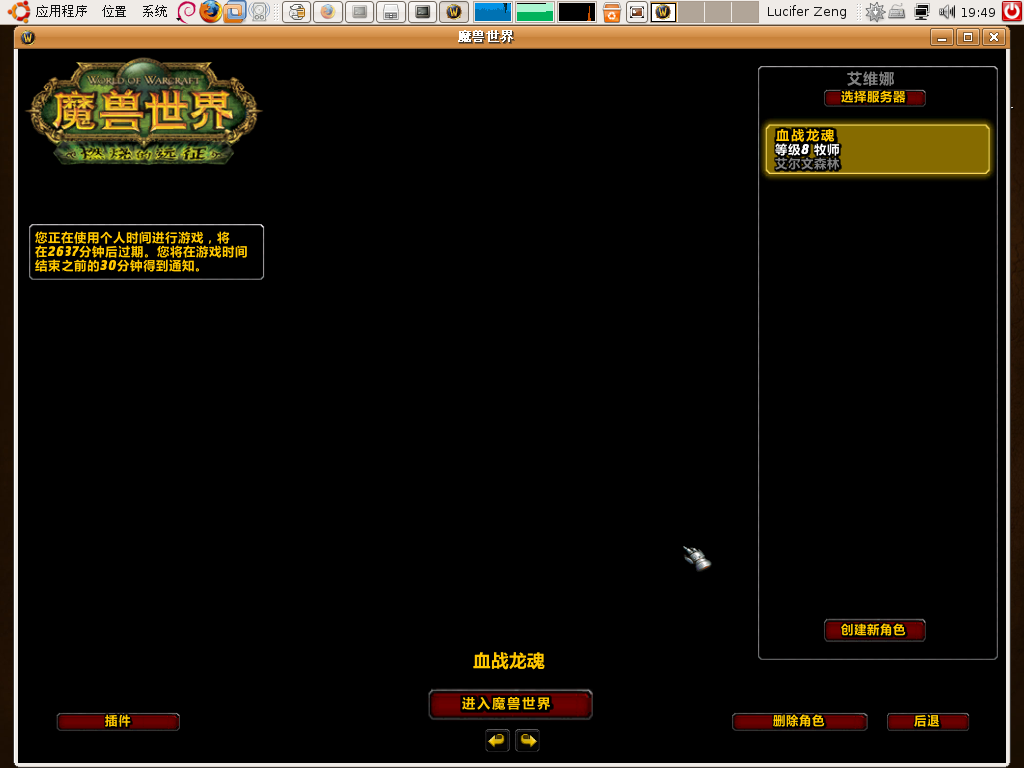Click the show desktop panel icon
The image size is (1024, 768).
[x=637, y=12]
